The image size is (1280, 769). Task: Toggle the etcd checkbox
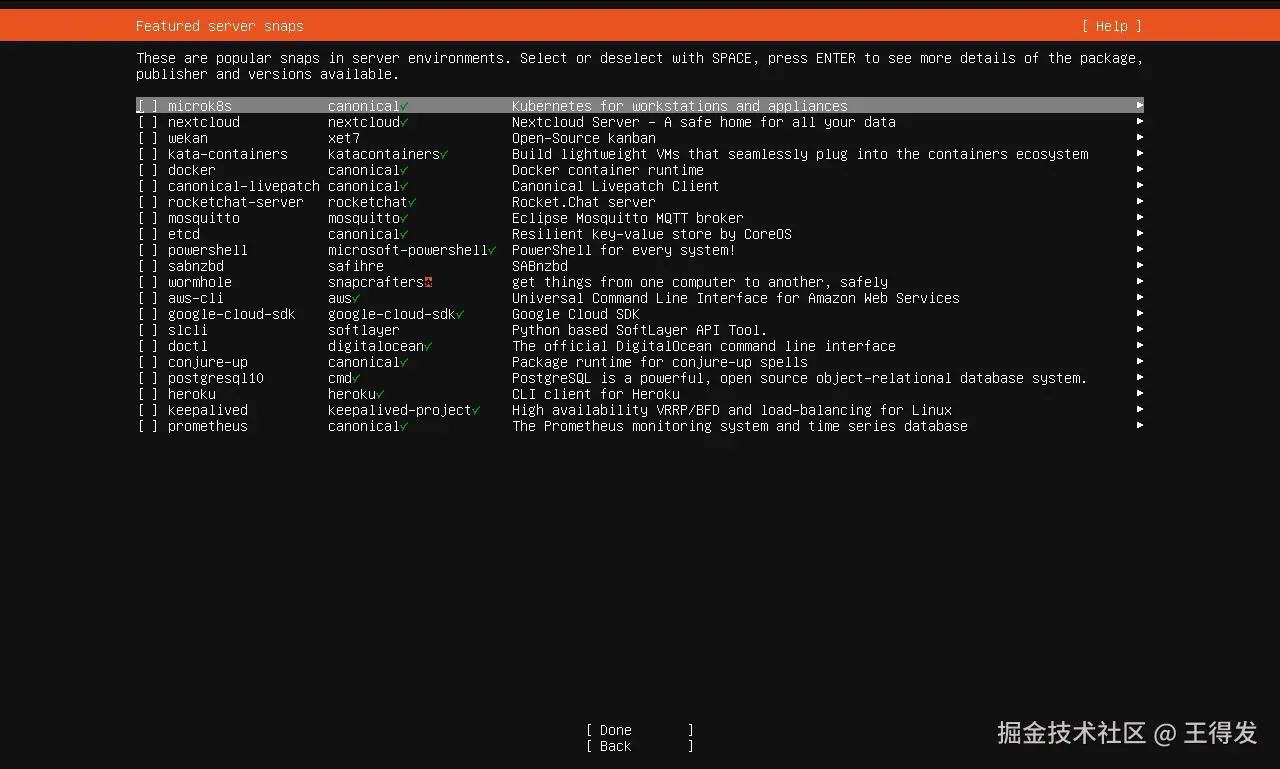(x=148, y=234)
